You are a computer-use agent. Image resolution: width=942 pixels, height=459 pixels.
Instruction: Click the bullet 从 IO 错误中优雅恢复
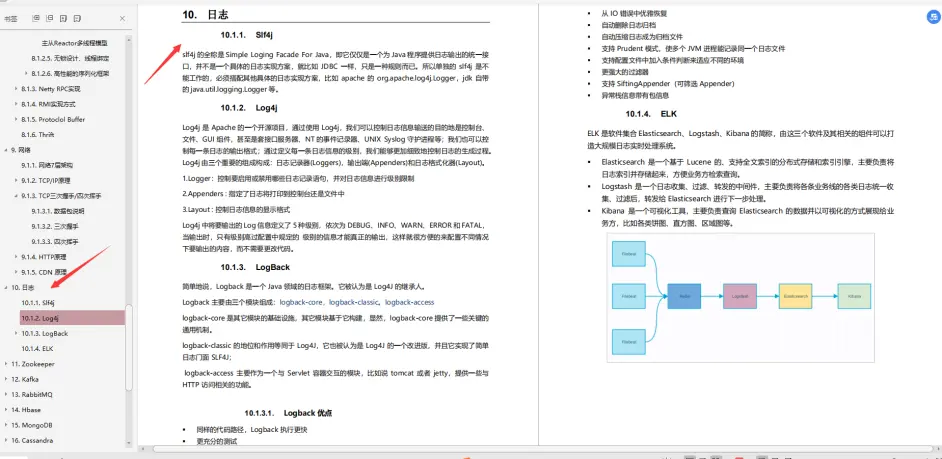click(x=634, y=13)
